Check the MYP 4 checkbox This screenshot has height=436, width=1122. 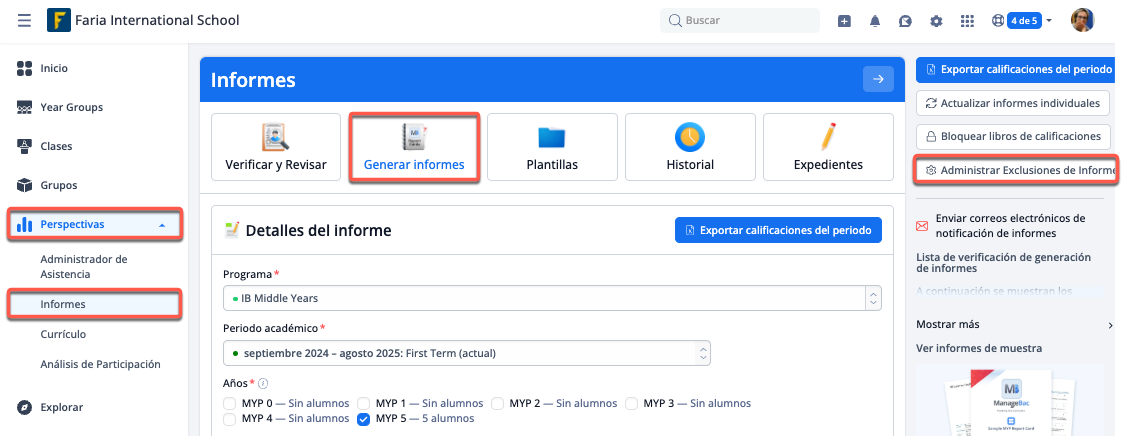(x=229, y=419)
